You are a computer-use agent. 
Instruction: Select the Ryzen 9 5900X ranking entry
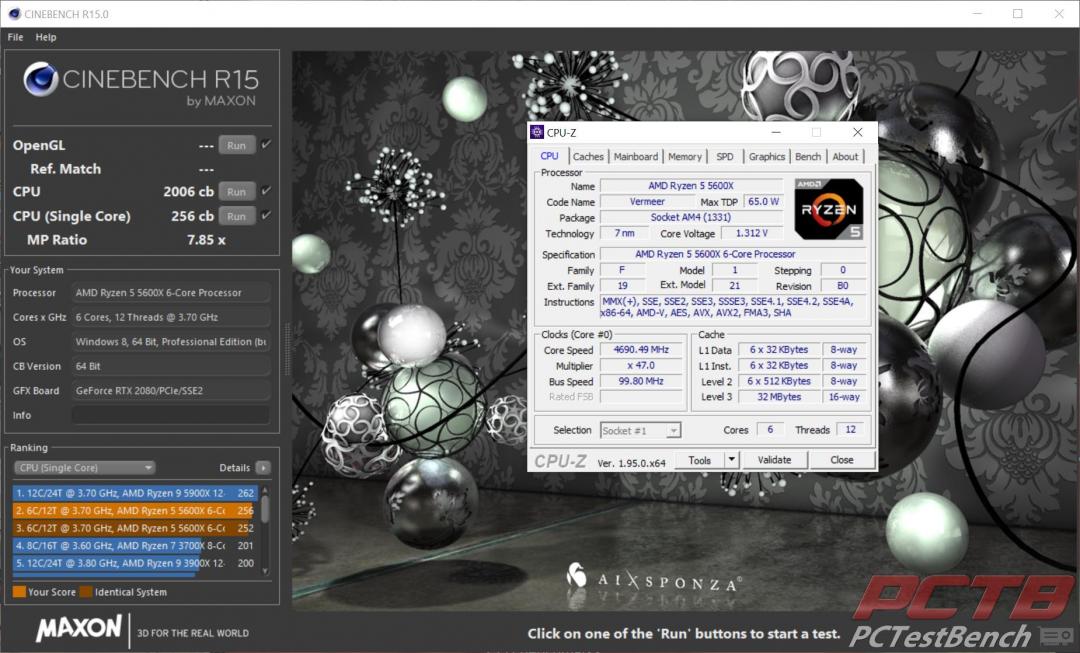135,493
